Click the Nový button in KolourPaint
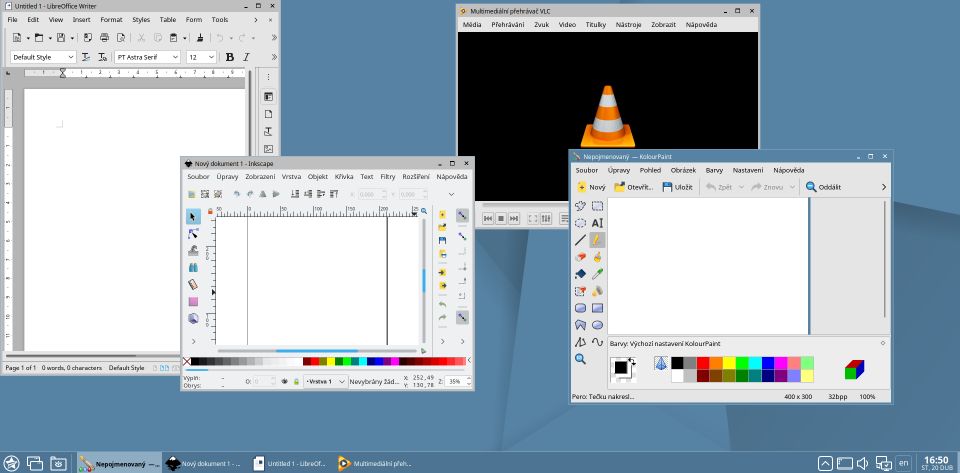The image size is (960, 473). [x=591, y=187]
